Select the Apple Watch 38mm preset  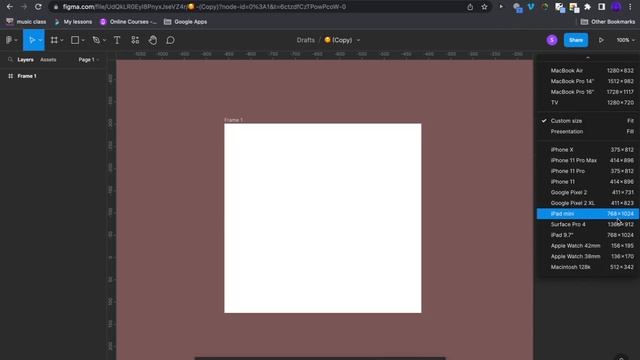pyautogui.click(x=588, y=256)
